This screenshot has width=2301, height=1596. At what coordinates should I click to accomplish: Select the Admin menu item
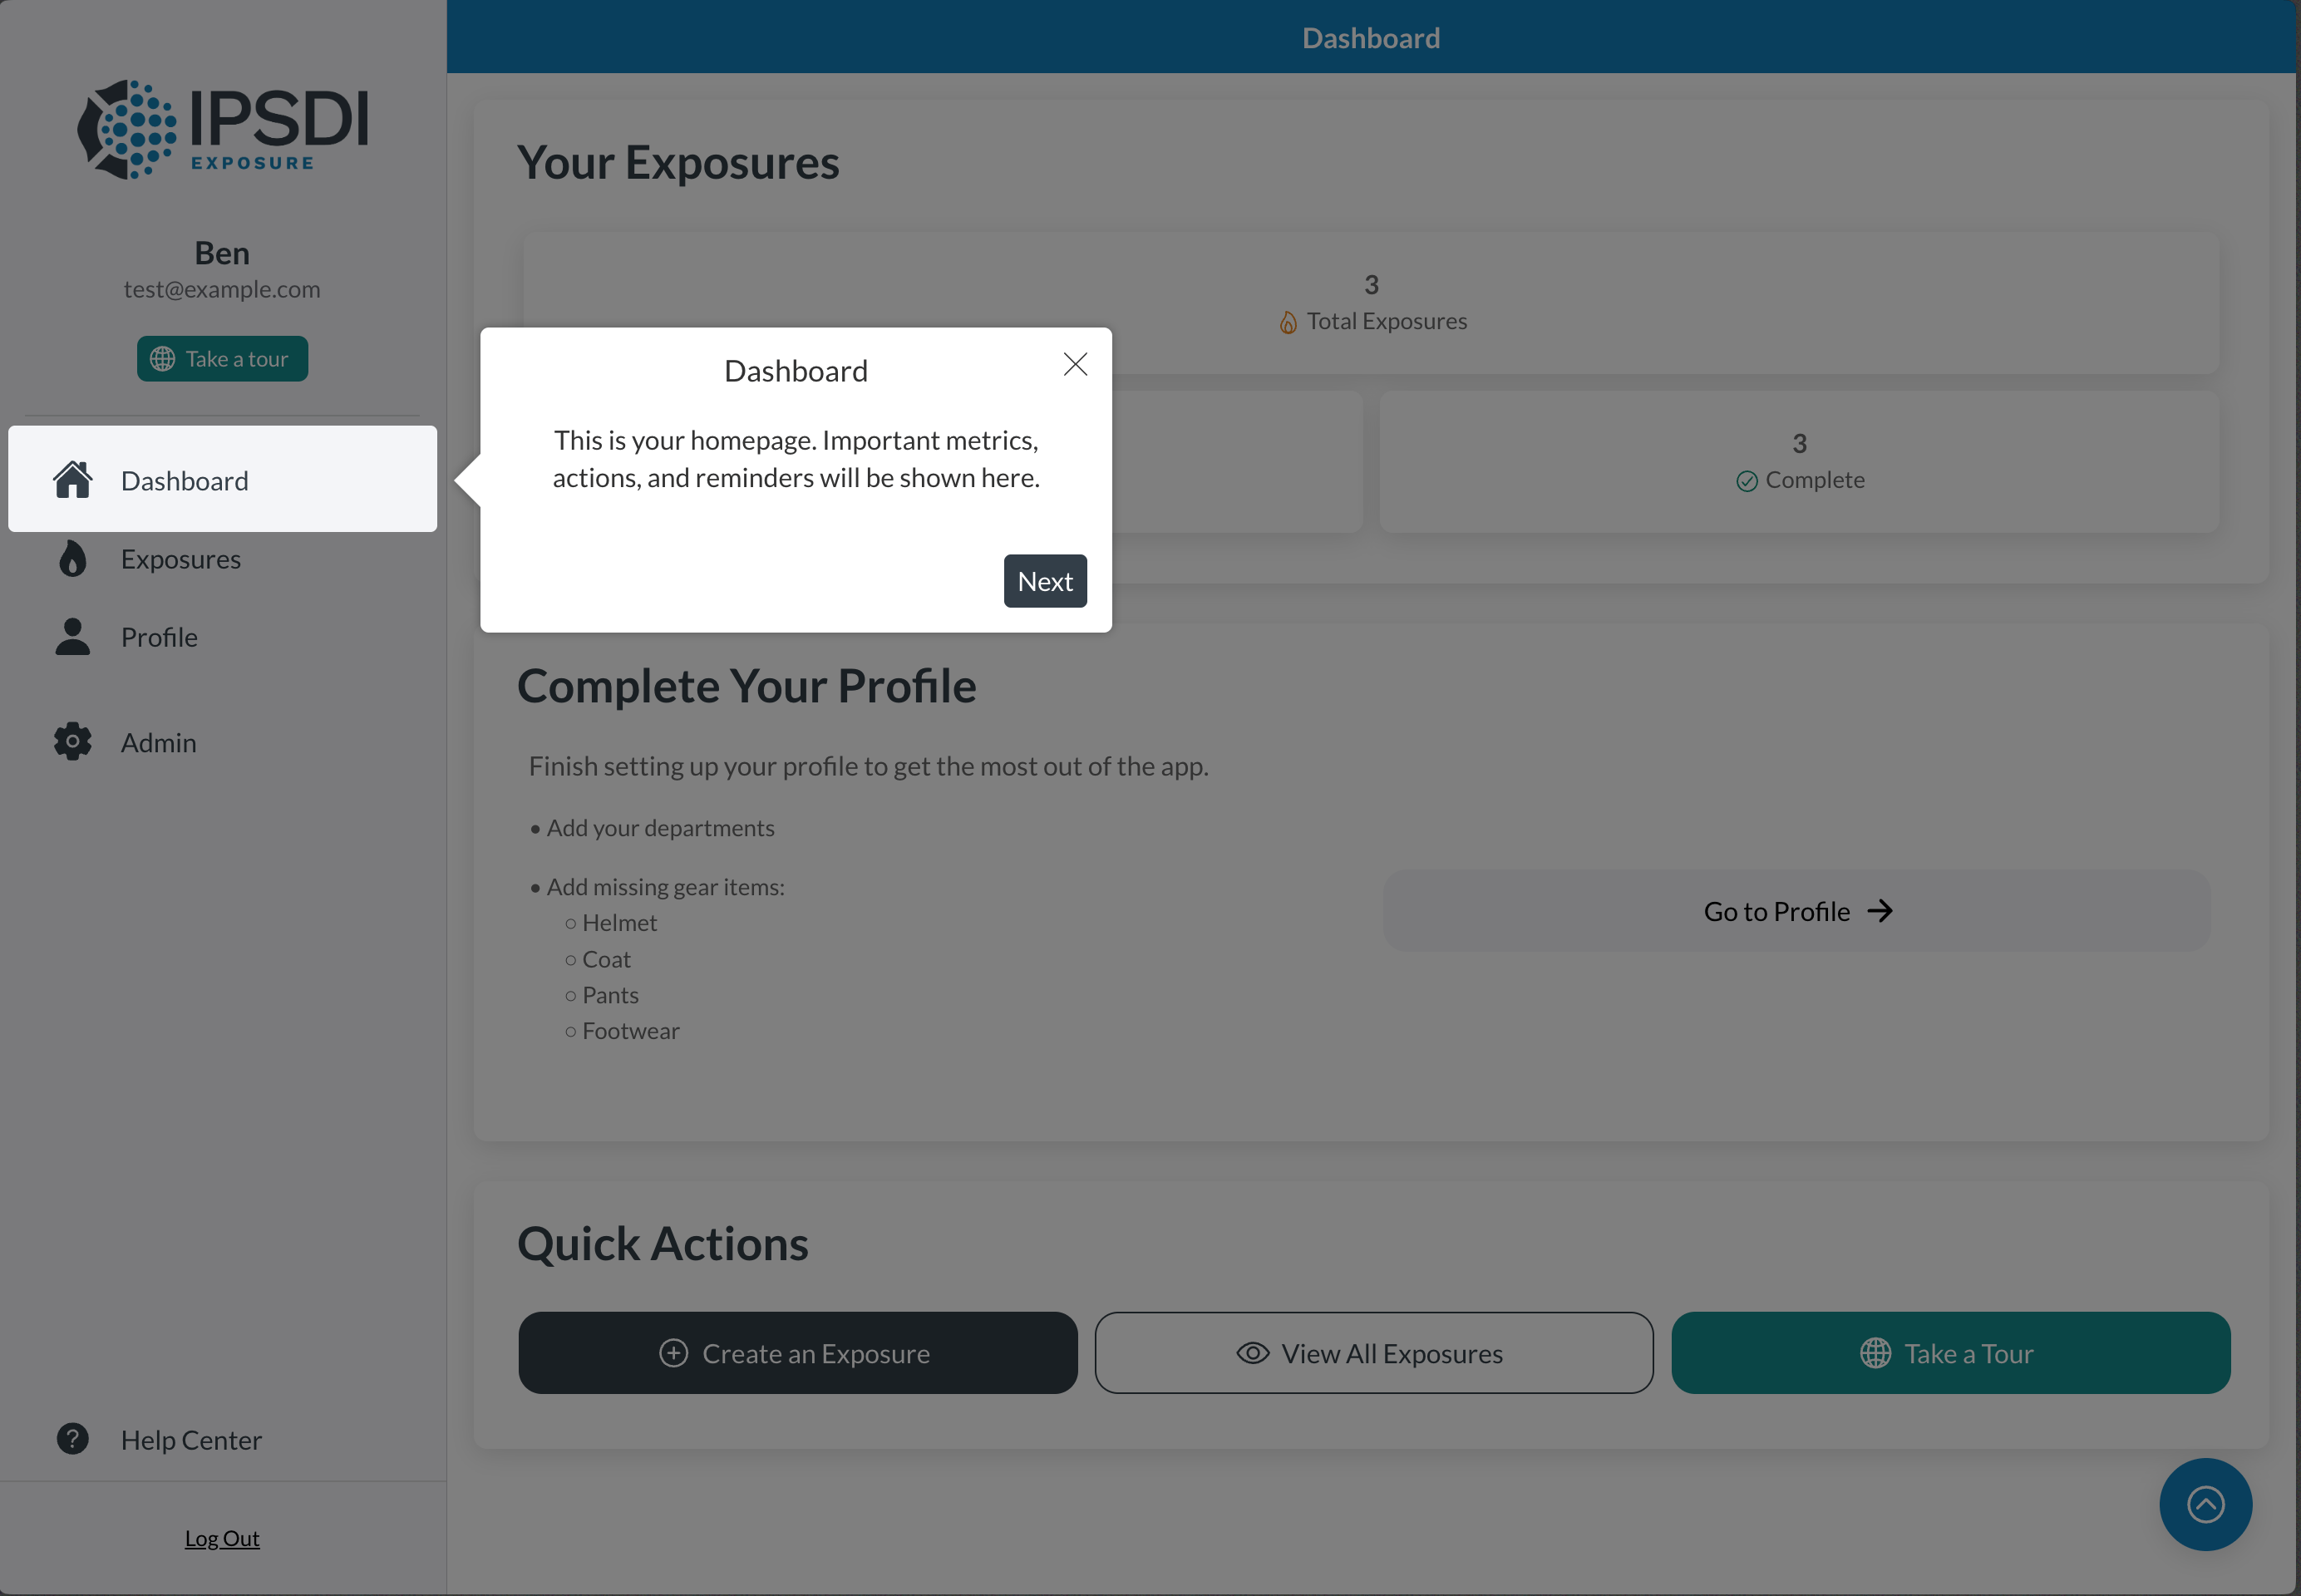tap(159, 743)
